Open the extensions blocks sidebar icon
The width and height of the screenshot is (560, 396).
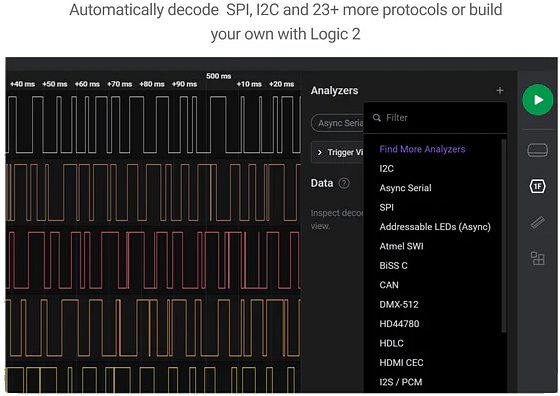click(538, 258)
